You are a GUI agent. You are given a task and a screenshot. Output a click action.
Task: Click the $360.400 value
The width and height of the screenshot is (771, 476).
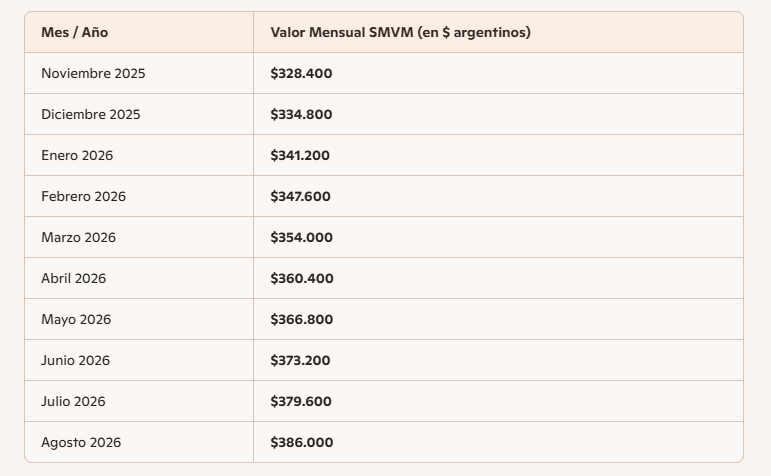pos(301,279)
